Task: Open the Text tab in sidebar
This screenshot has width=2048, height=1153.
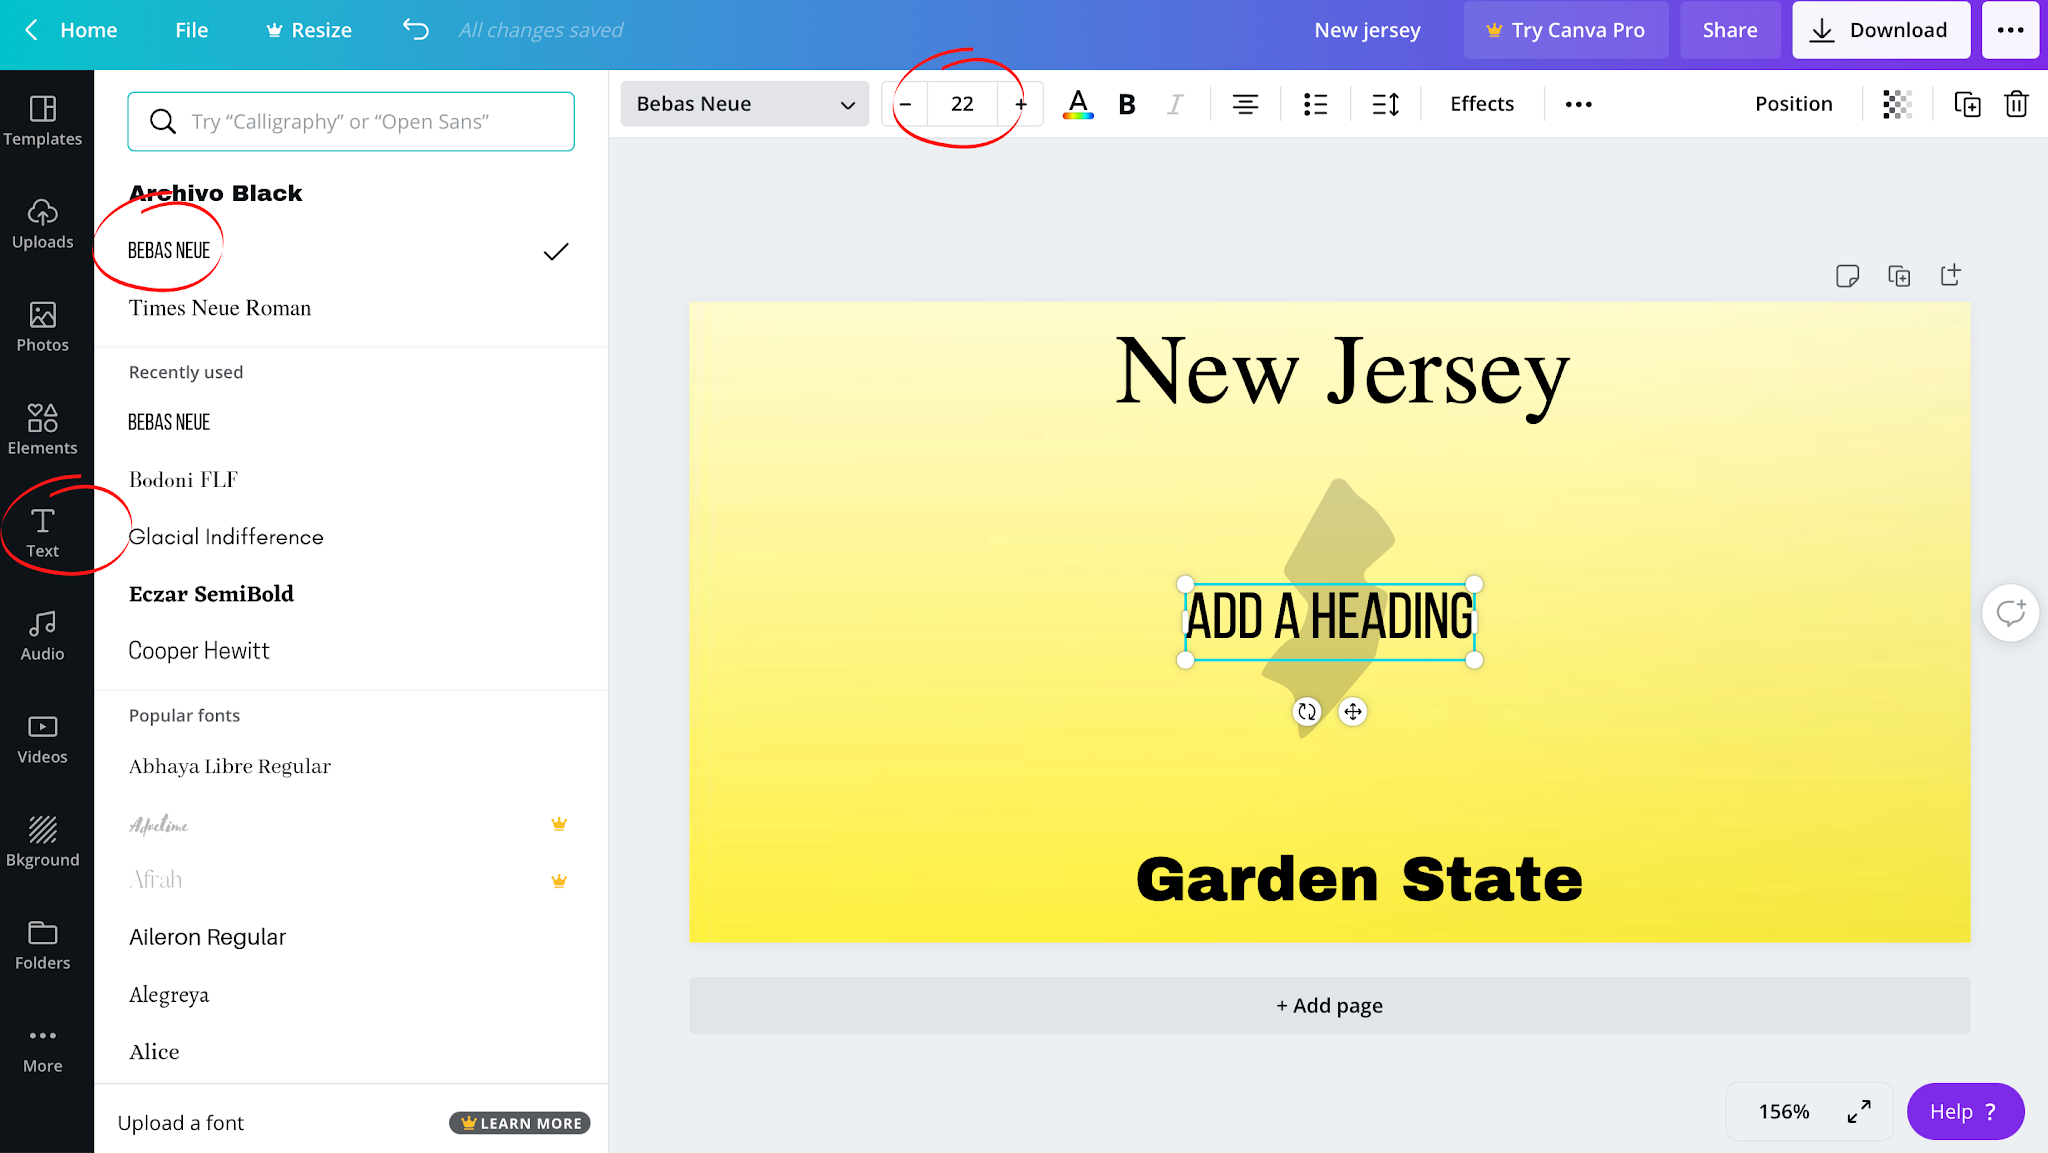Action: pos(42,532)
